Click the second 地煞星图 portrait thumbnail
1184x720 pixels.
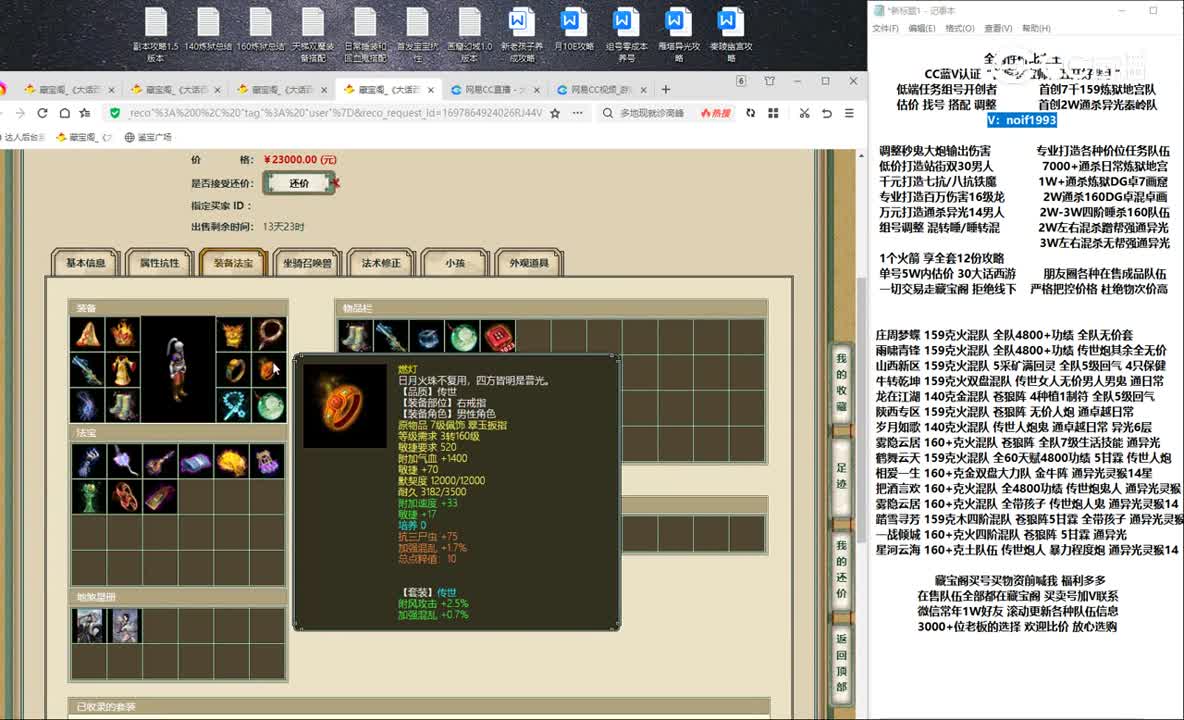125,626
